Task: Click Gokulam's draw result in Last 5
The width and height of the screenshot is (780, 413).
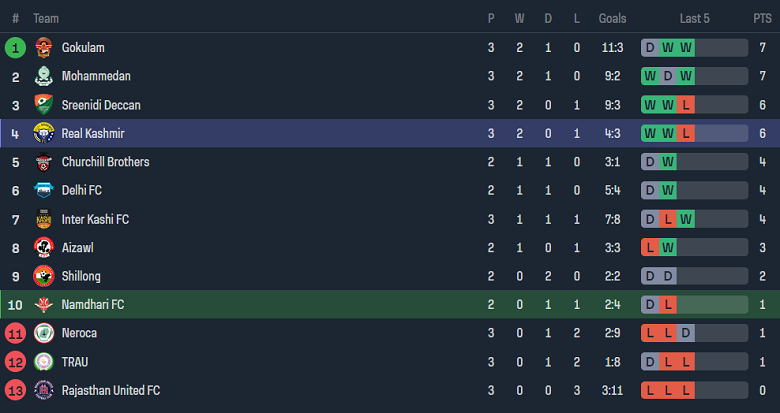Action: click(x=650, y=48)
